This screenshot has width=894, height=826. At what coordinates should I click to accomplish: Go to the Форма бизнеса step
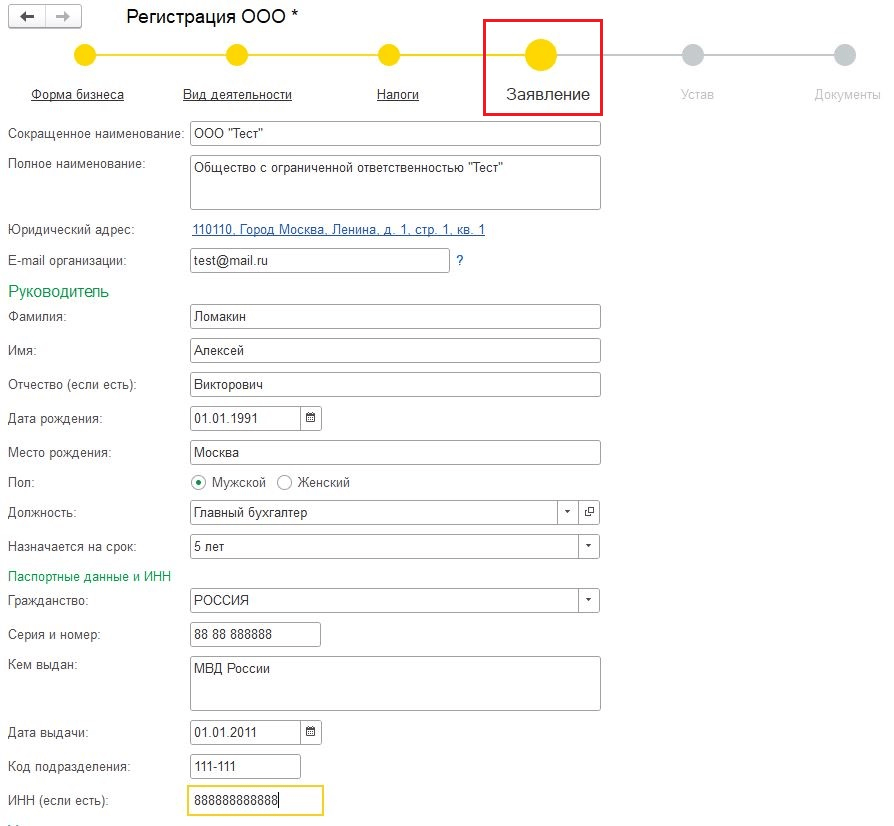coord(77,95)
